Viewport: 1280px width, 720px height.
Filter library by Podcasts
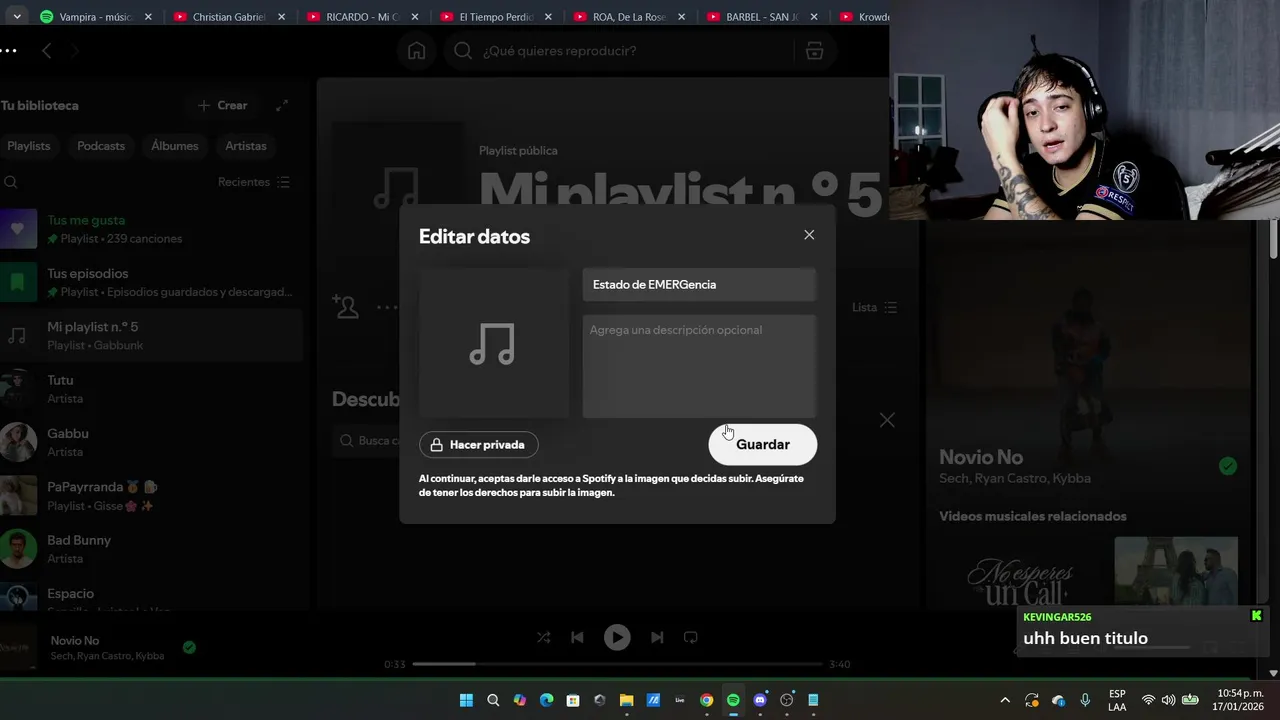click(101, 146)
